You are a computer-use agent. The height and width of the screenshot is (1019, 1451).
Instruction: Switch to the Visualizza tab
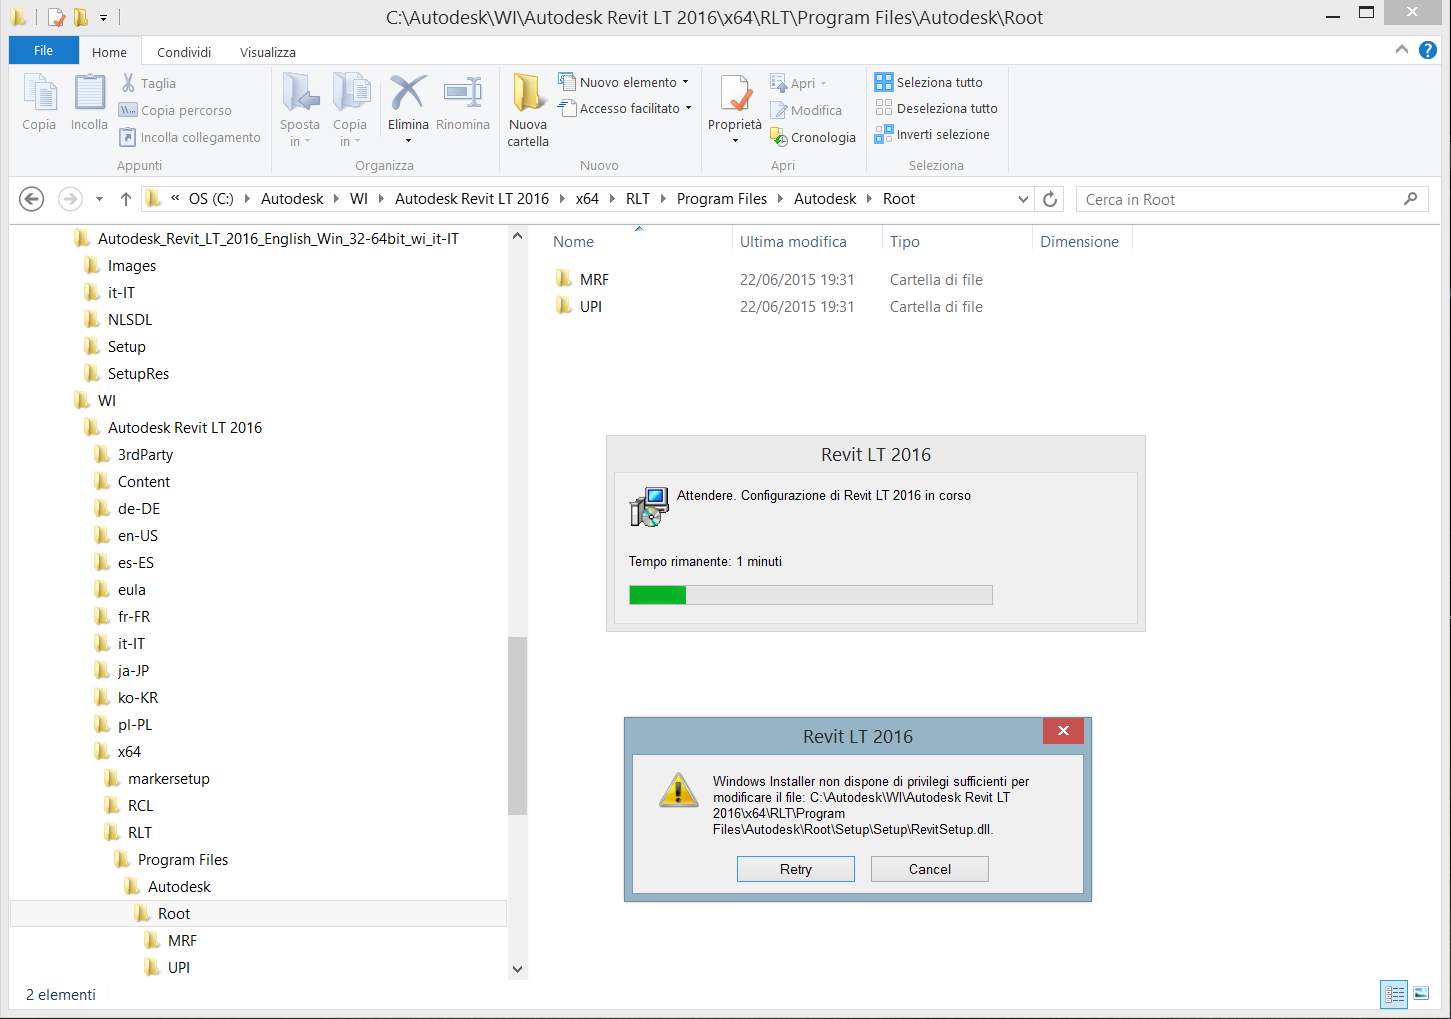point(267,52)
